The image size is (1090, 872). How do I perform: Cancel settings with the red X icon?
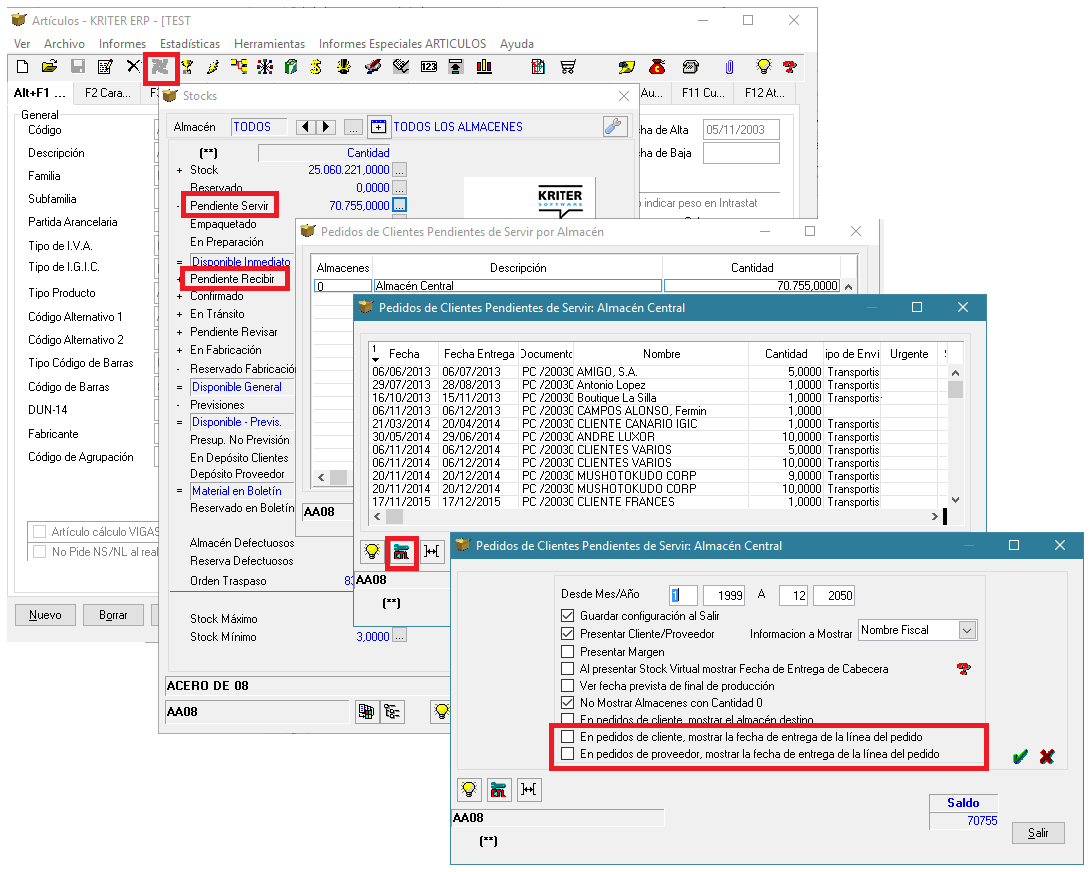pos(1047,757)
